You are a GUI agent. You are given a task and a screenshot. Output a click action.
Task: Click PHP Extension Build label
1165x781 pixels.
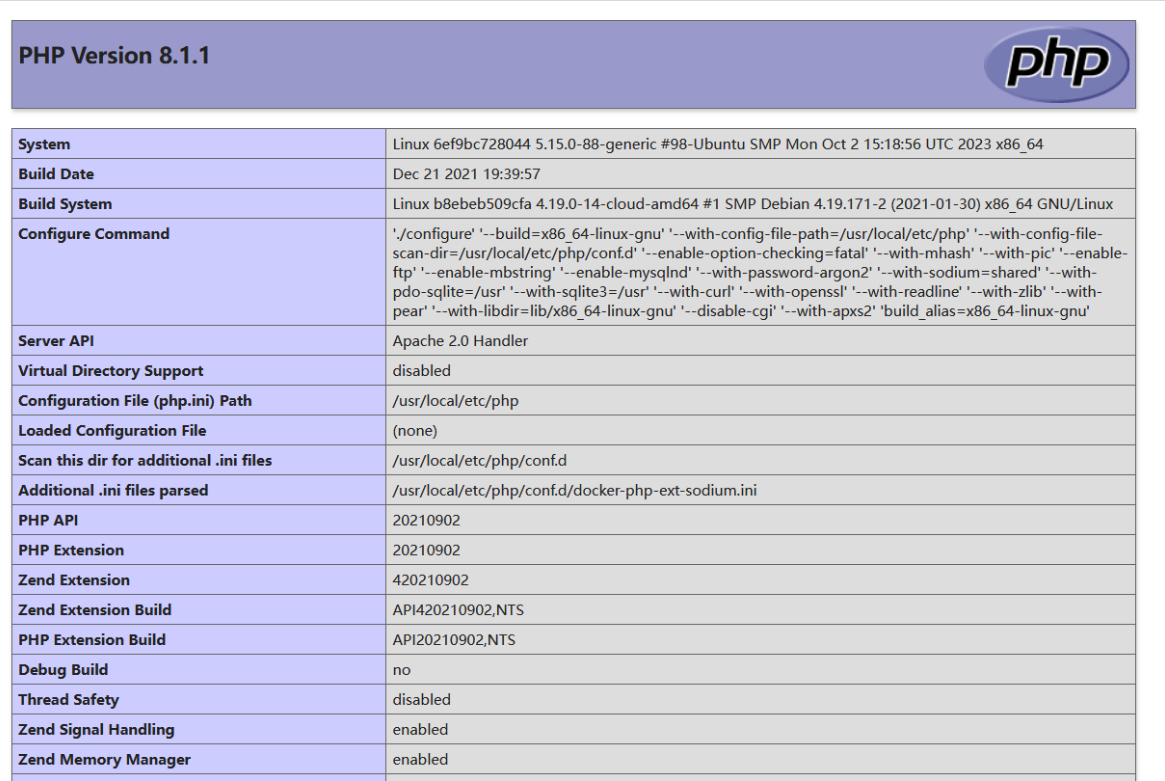coord(92,640)
